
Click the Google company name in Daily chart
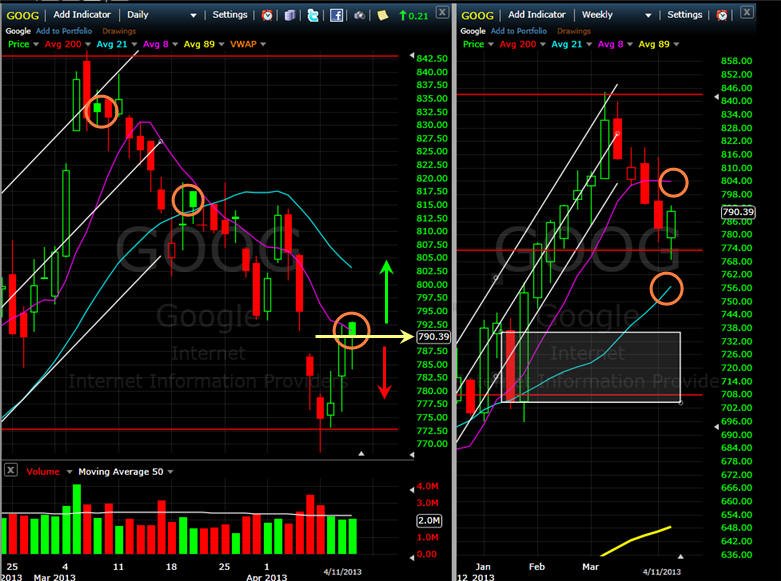pos(18,31)
